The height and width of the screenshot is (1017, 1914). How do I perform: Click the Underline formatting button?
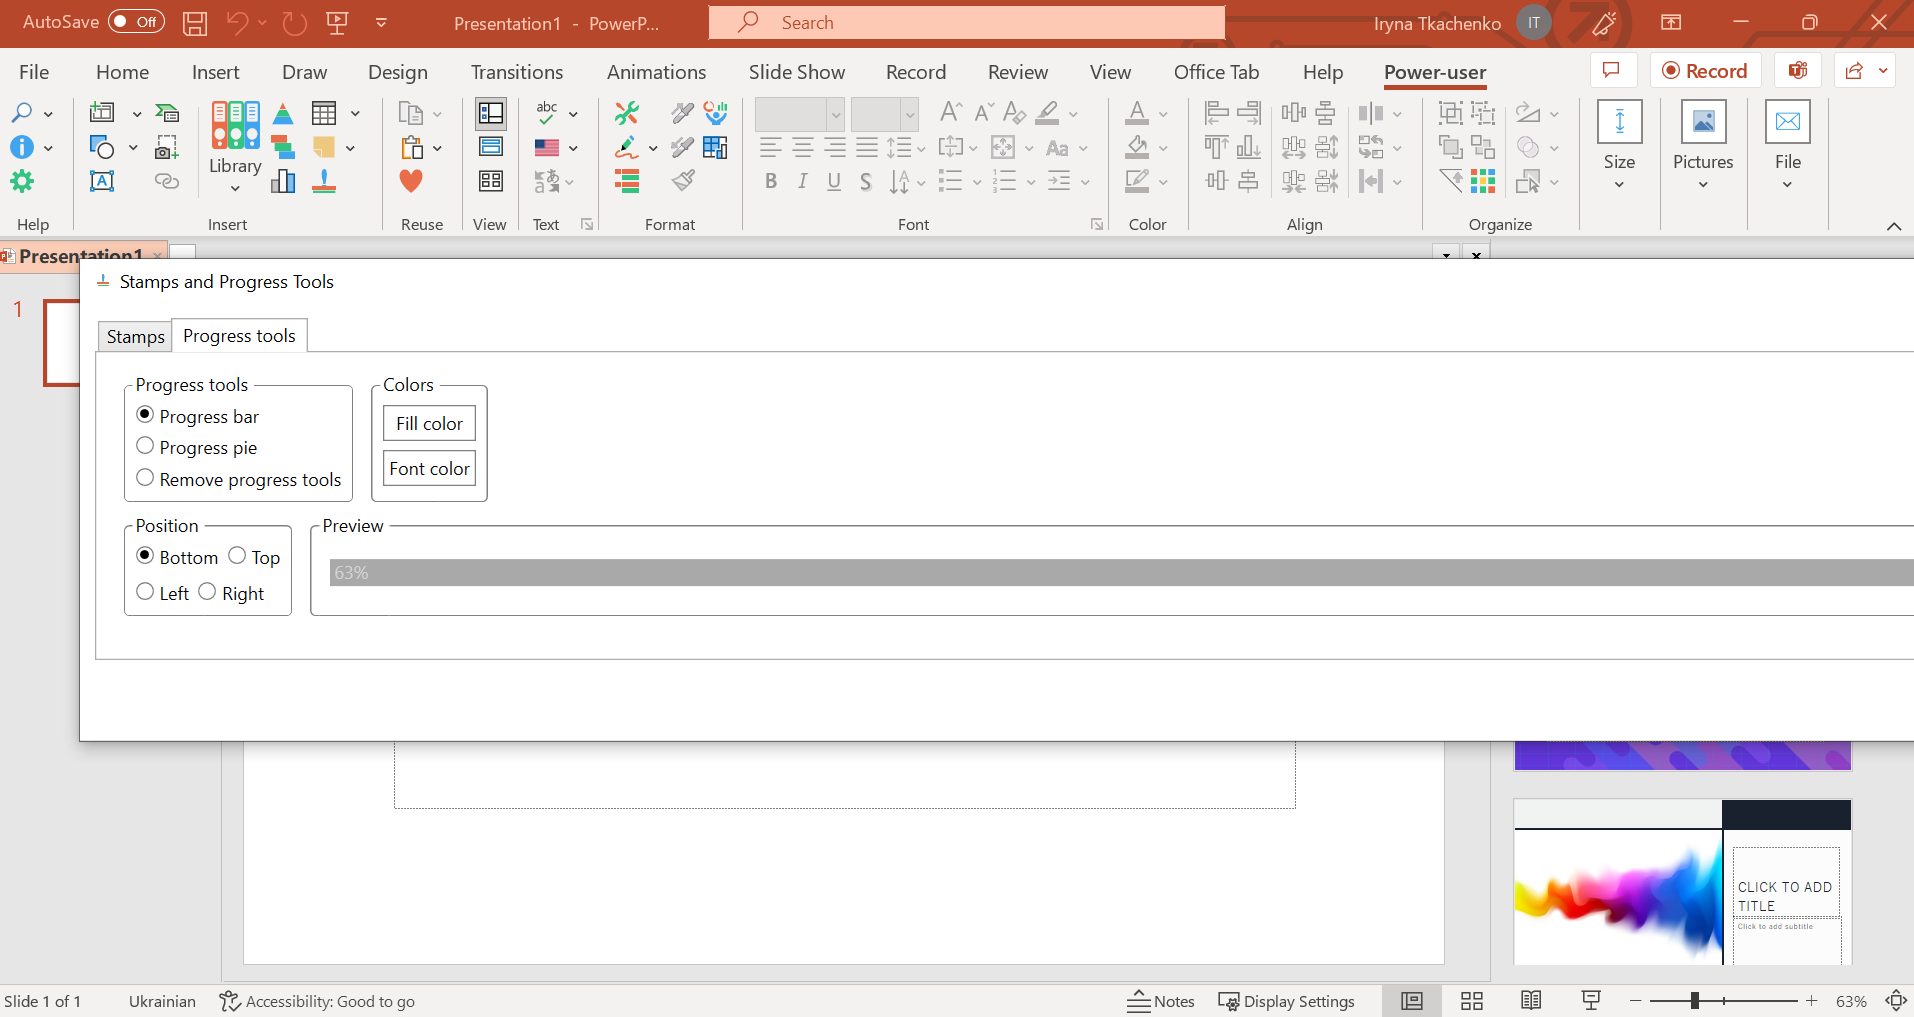(x=834, y=181)
